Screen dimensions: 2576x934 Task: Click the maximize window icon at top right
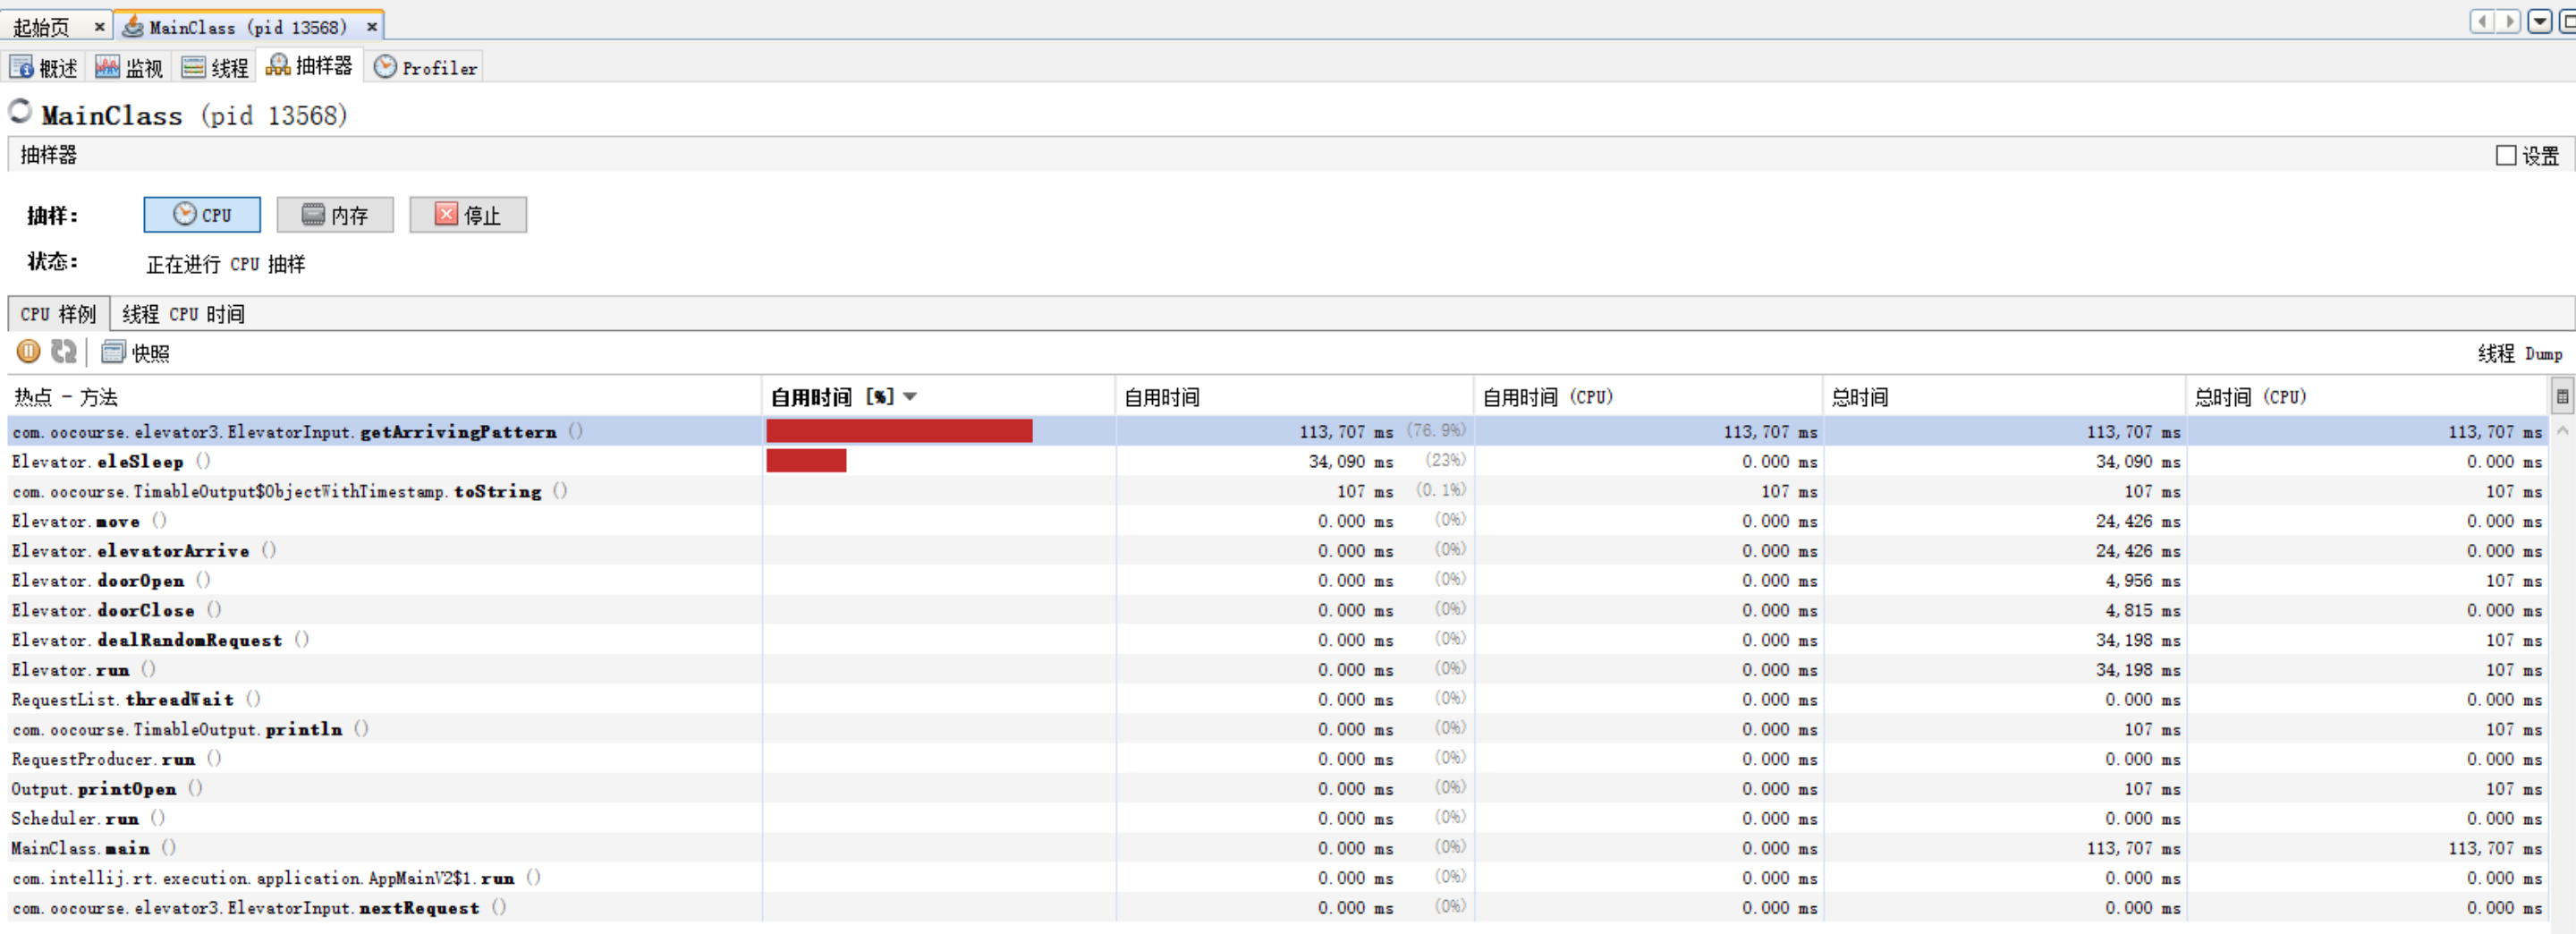coord(2567,21)
